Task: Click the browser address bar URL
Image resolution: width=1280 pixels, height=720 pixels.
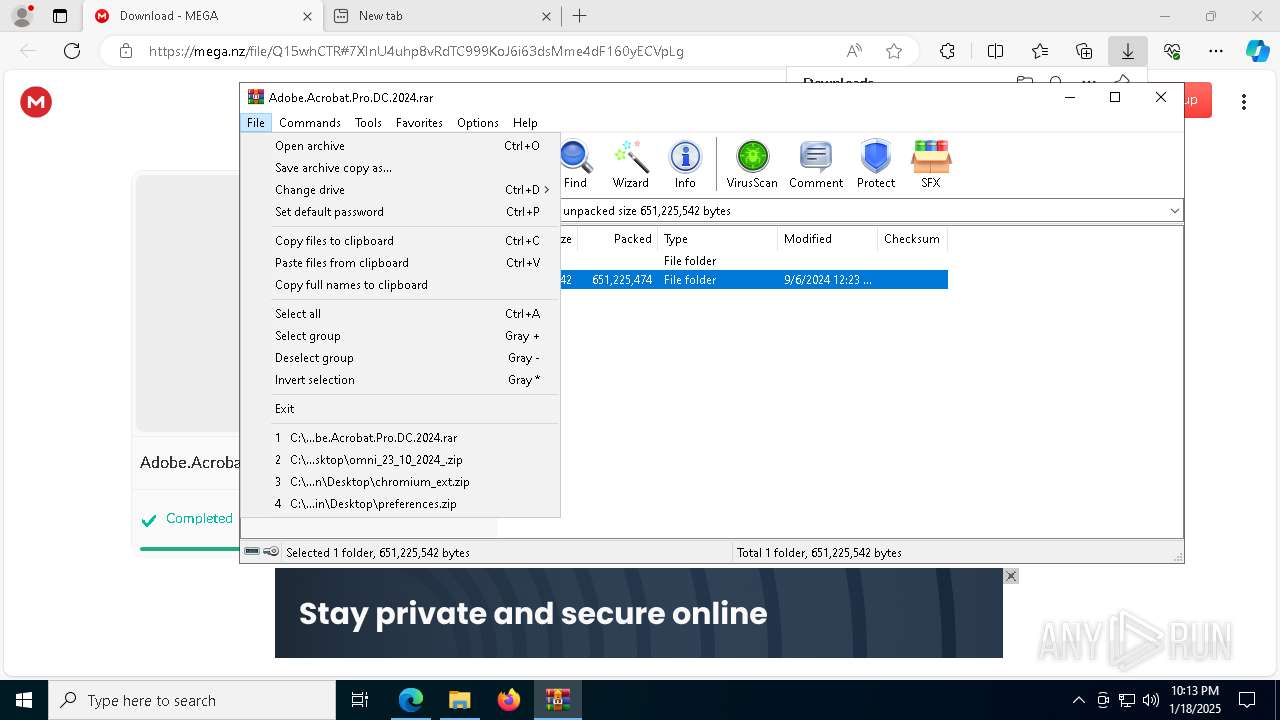Action: coord(416,51)
